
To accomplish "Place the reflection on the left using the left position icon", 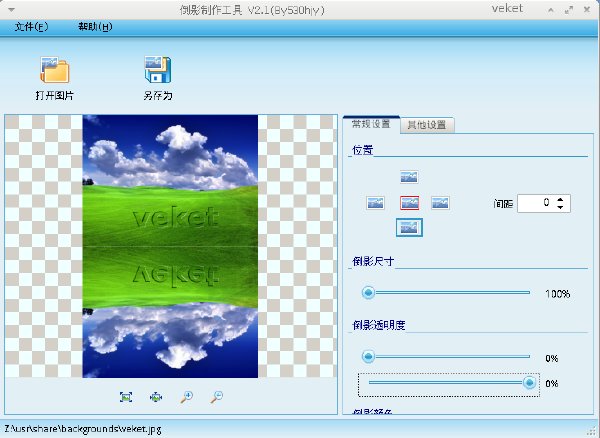I will click(x=375, y=203).
